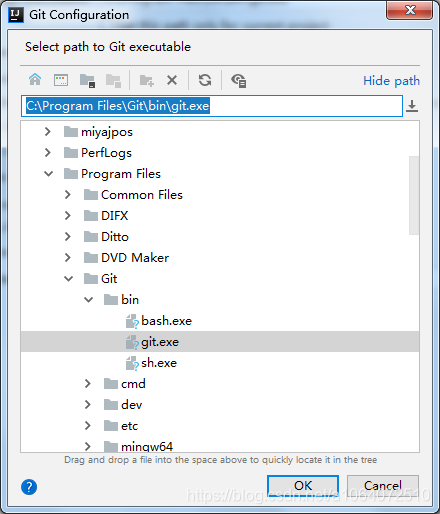Toggle Show Hidden Files and Directories icon
440x514 pixels.
pyautogui.click(x=239, y=81)
